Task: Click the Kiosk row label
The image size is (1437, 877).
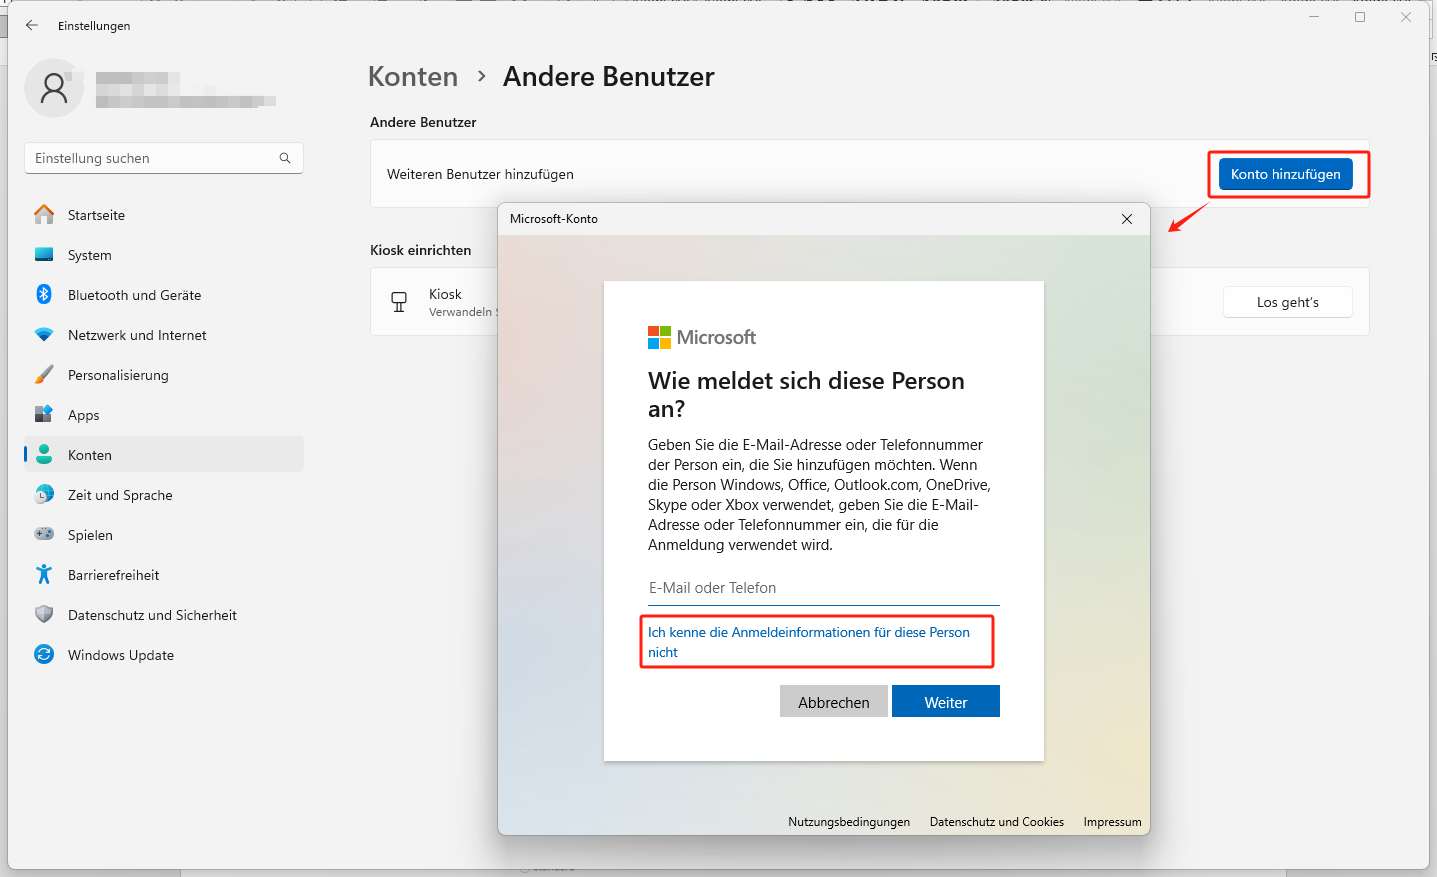Action: click(x=445, y=294)
